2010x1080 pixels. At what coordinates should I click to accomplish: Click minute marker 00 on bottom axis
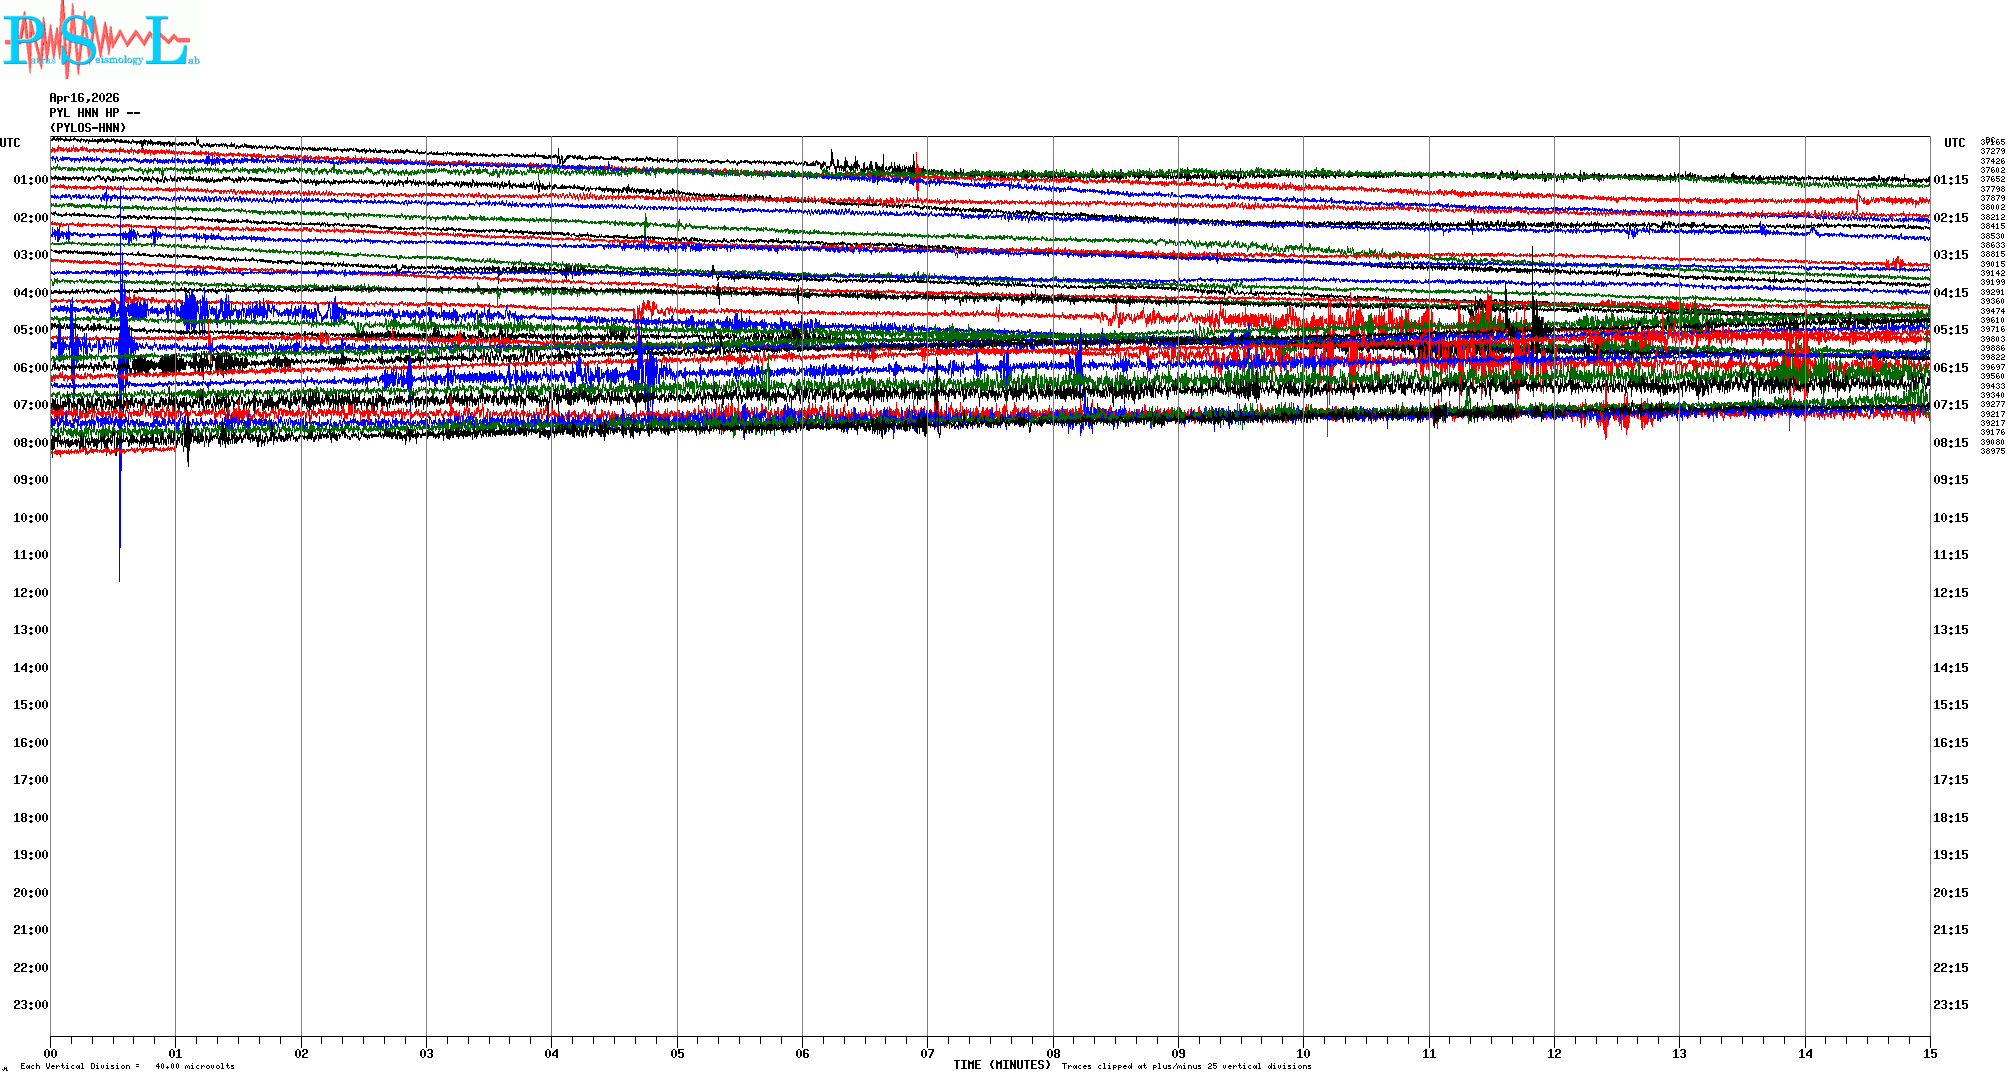click(50, 1053)
